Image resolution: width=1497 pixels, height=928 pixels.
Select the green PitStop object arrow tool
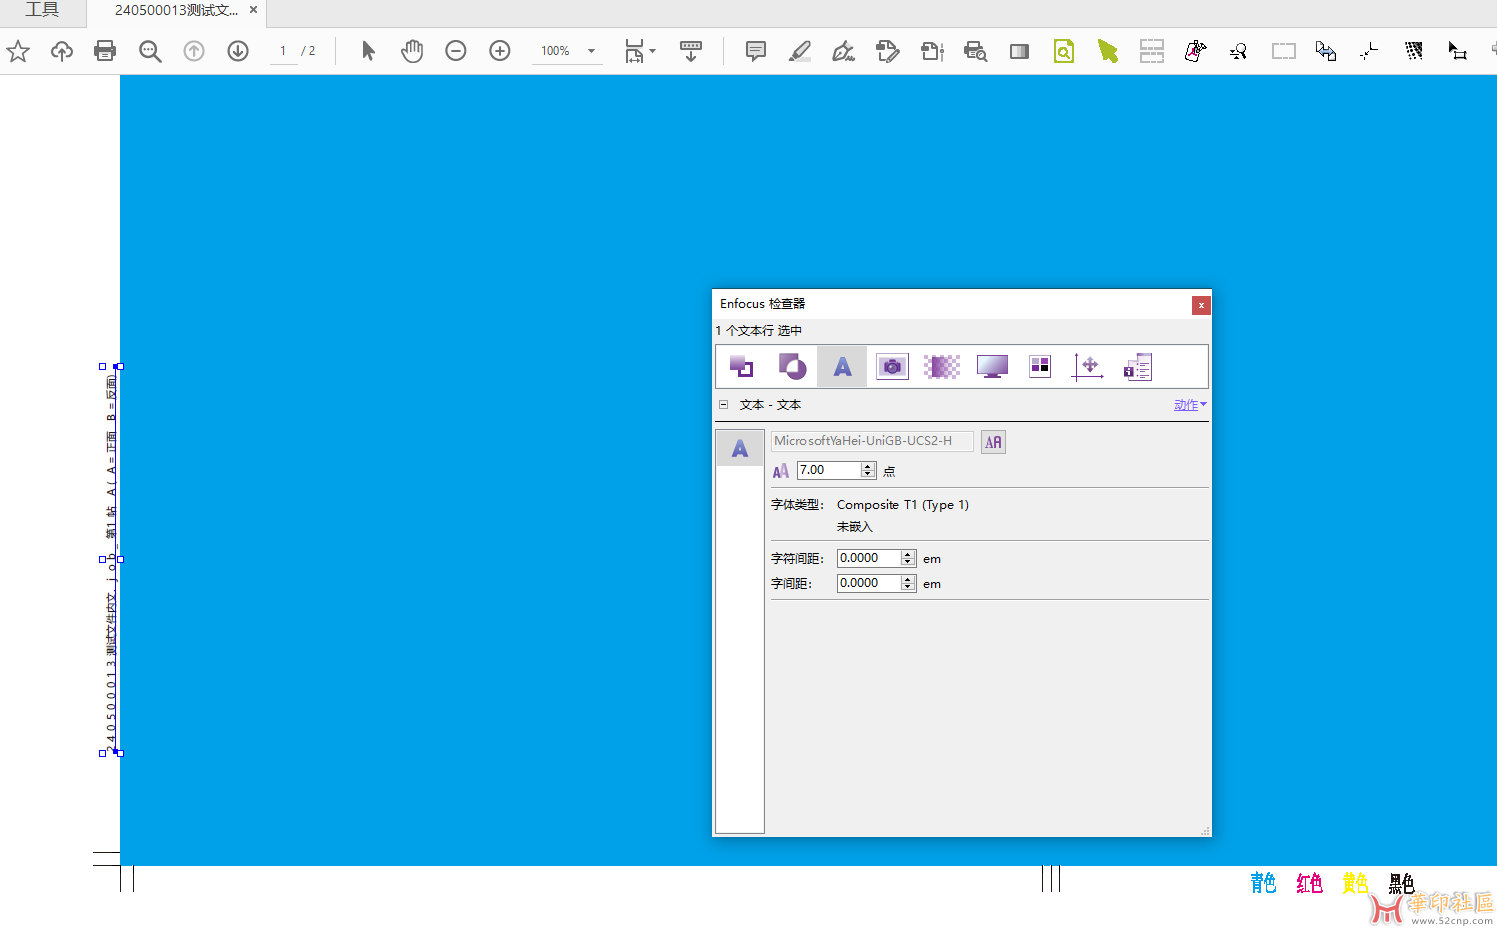click(x=1108, y=51)
